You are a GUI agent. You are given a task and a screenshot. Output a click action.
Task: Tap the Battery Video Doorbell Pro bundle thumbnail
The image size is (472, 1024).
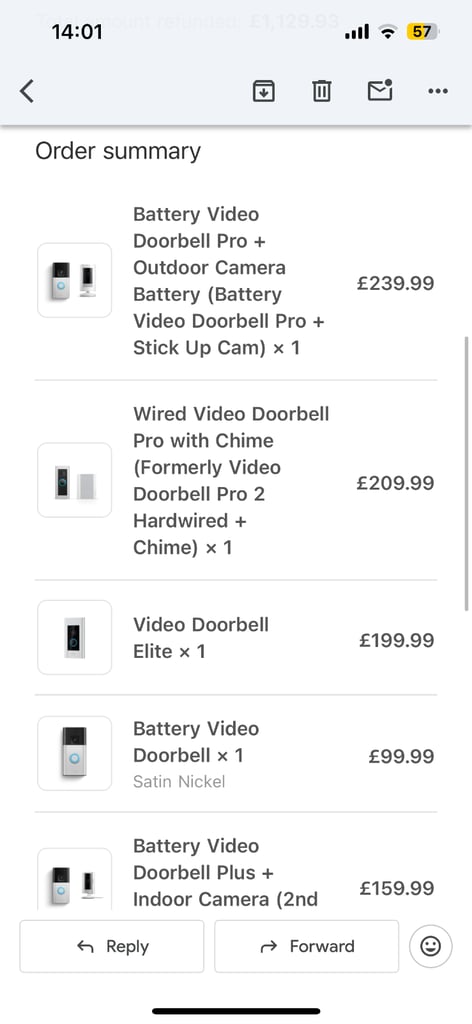pos(74,281)
